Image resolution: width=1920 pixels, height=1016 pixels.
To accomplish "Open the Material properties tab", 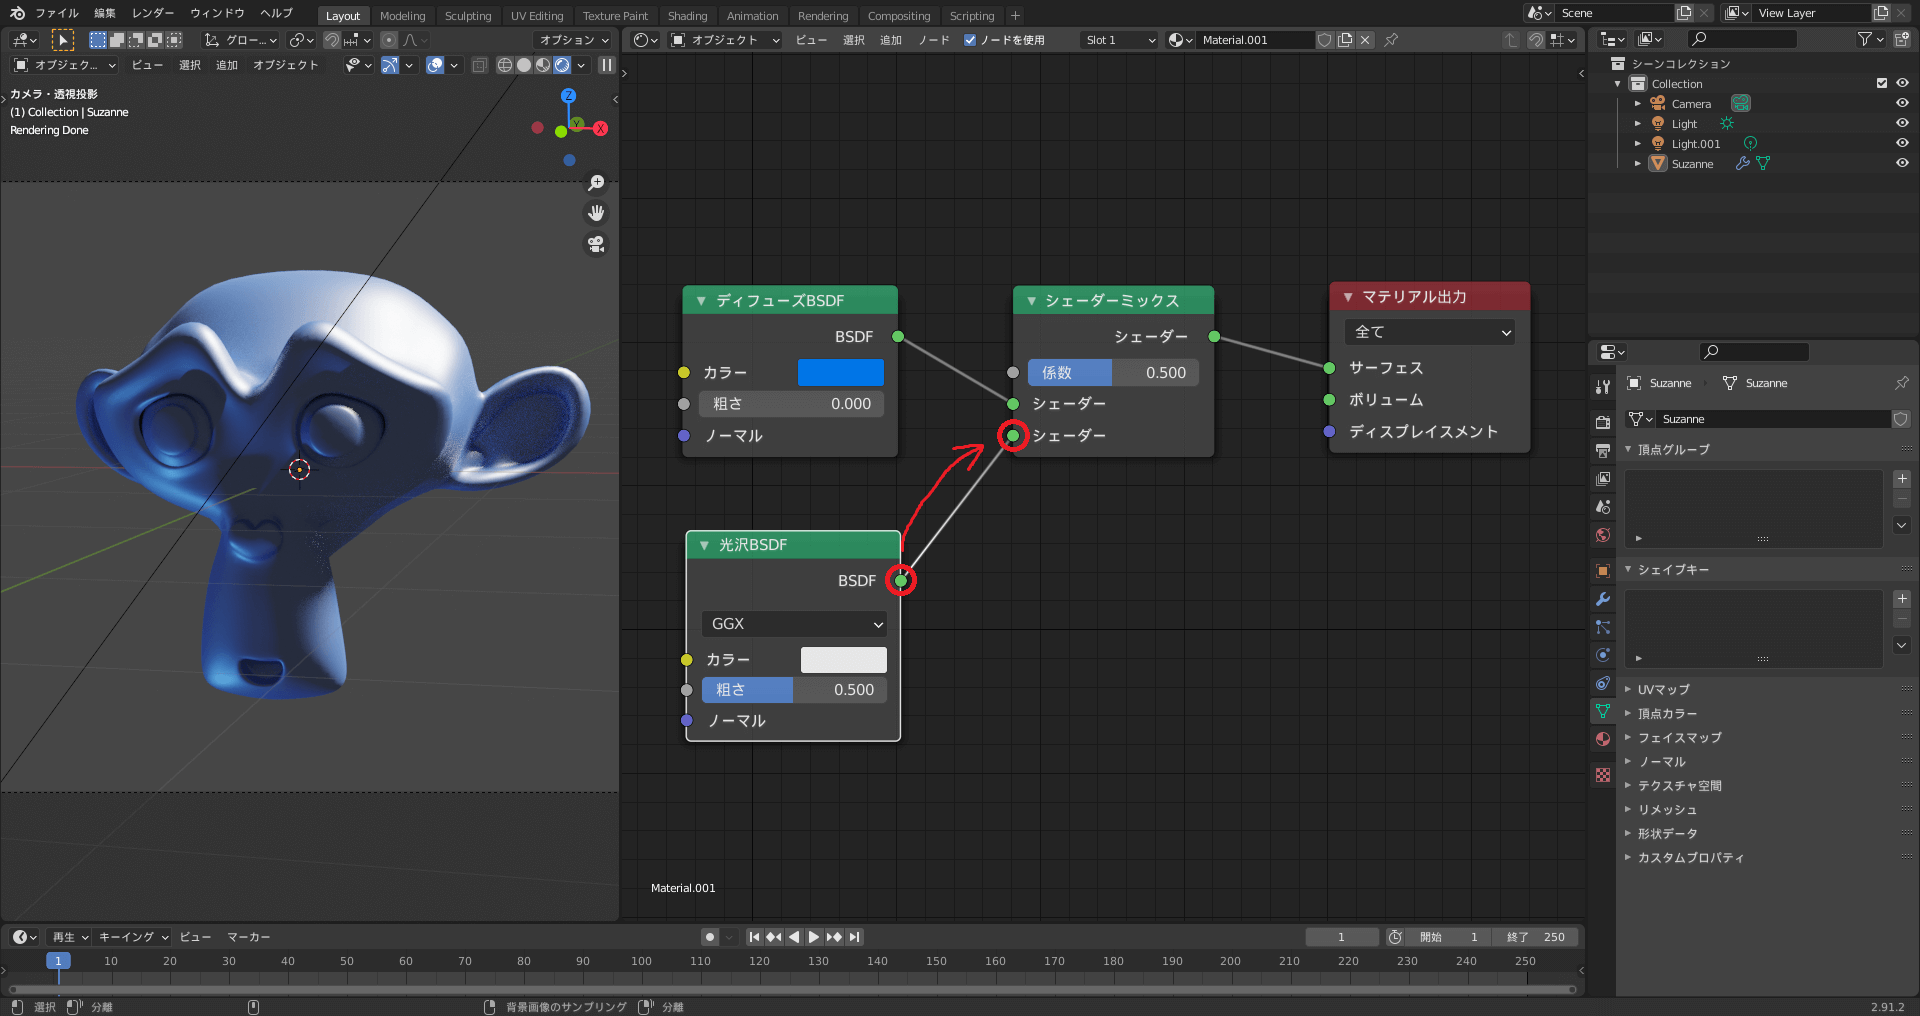I will pyautogui.click(x=1603, y=739).
